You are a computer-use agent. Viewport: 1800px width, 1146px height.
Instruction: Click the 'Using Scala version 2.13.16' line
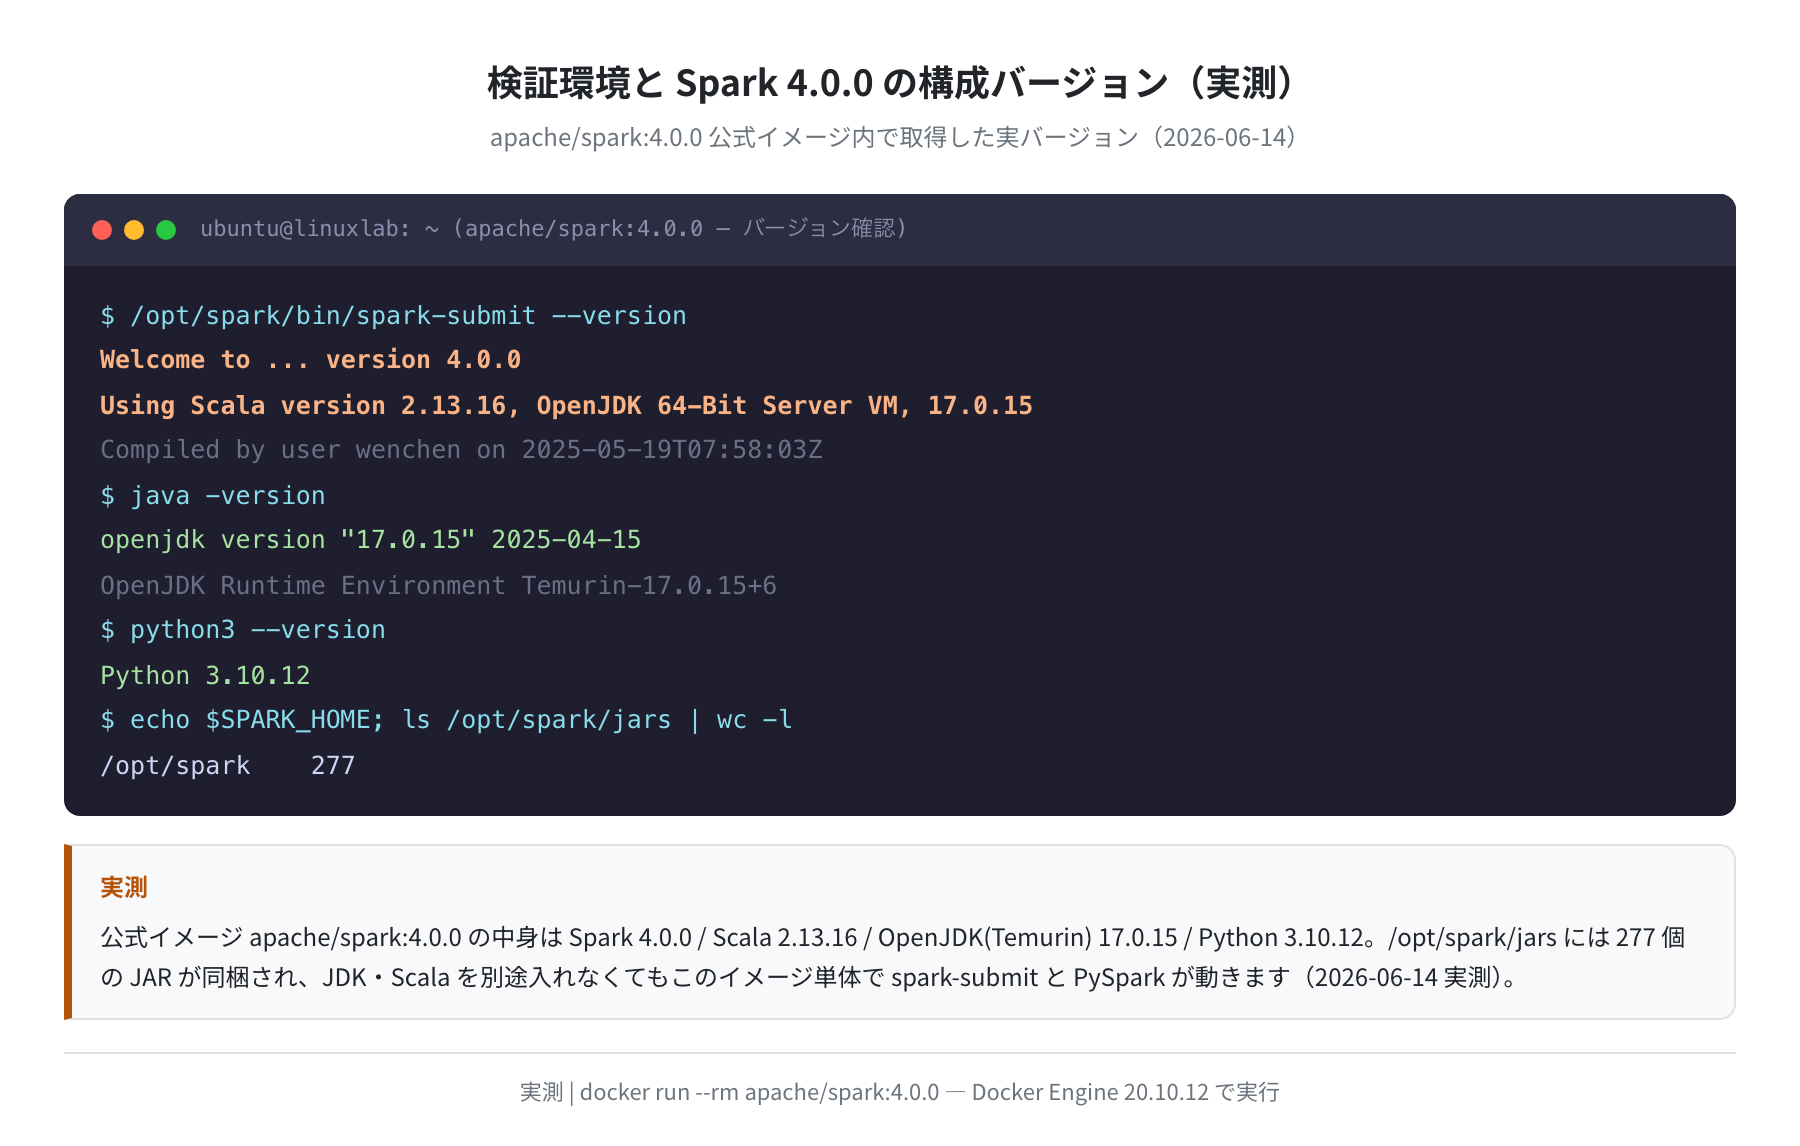[x=566, y=406]
